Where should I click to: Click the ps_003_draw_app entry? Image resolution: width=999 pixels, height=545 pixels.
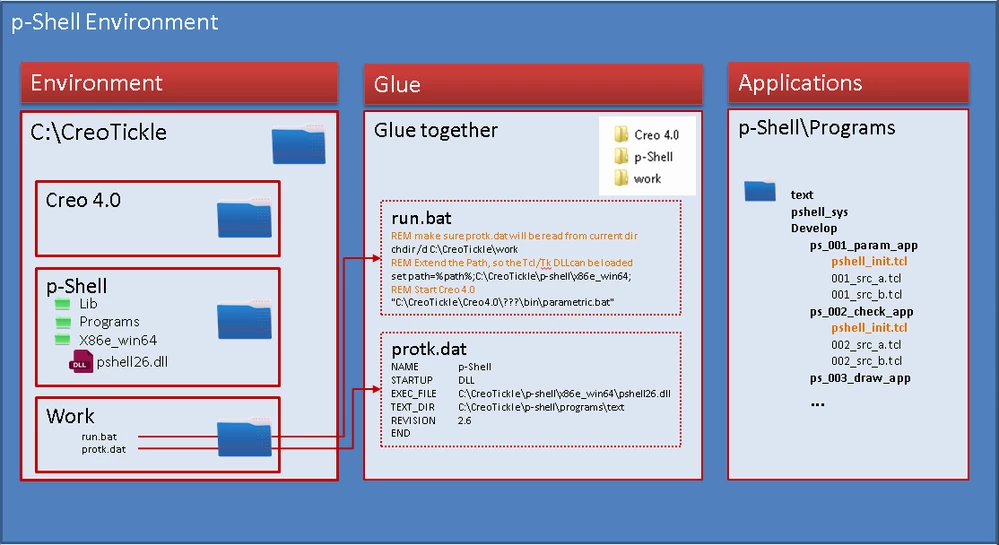click(860, 378)
